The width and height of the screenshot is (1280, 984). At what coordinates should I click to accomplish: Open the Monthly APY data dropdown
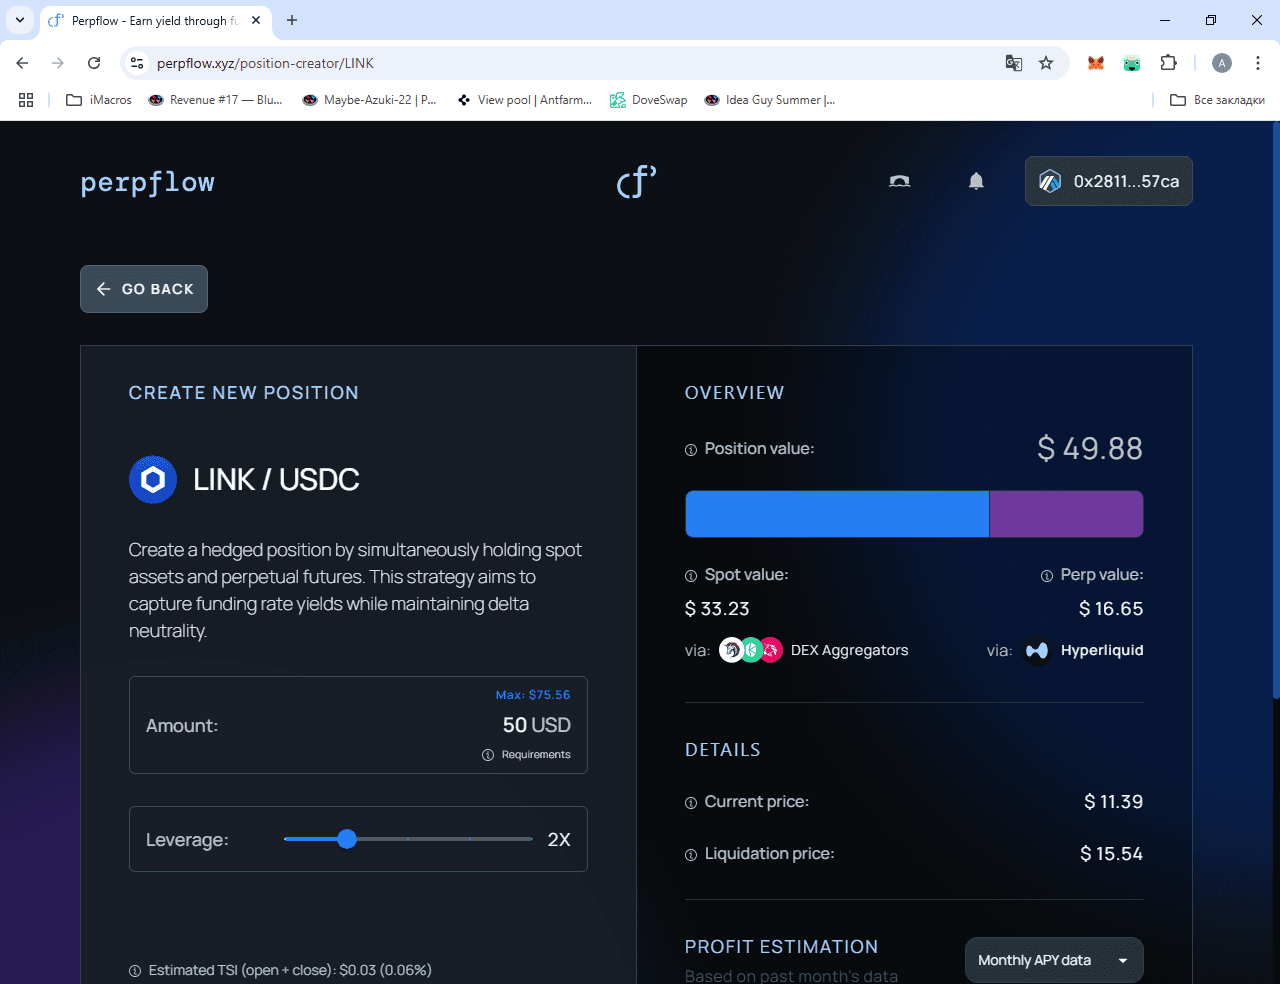1054,960
